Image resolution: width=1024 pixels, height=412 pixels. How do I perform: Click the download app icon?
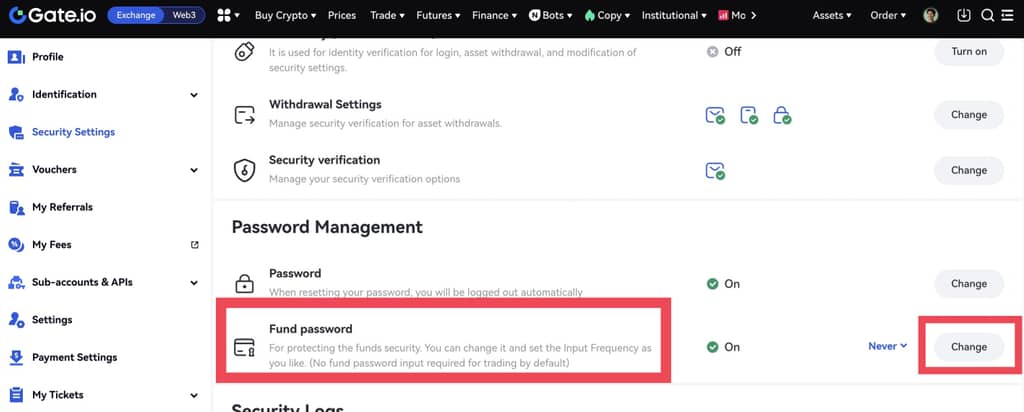coord(964,16)
